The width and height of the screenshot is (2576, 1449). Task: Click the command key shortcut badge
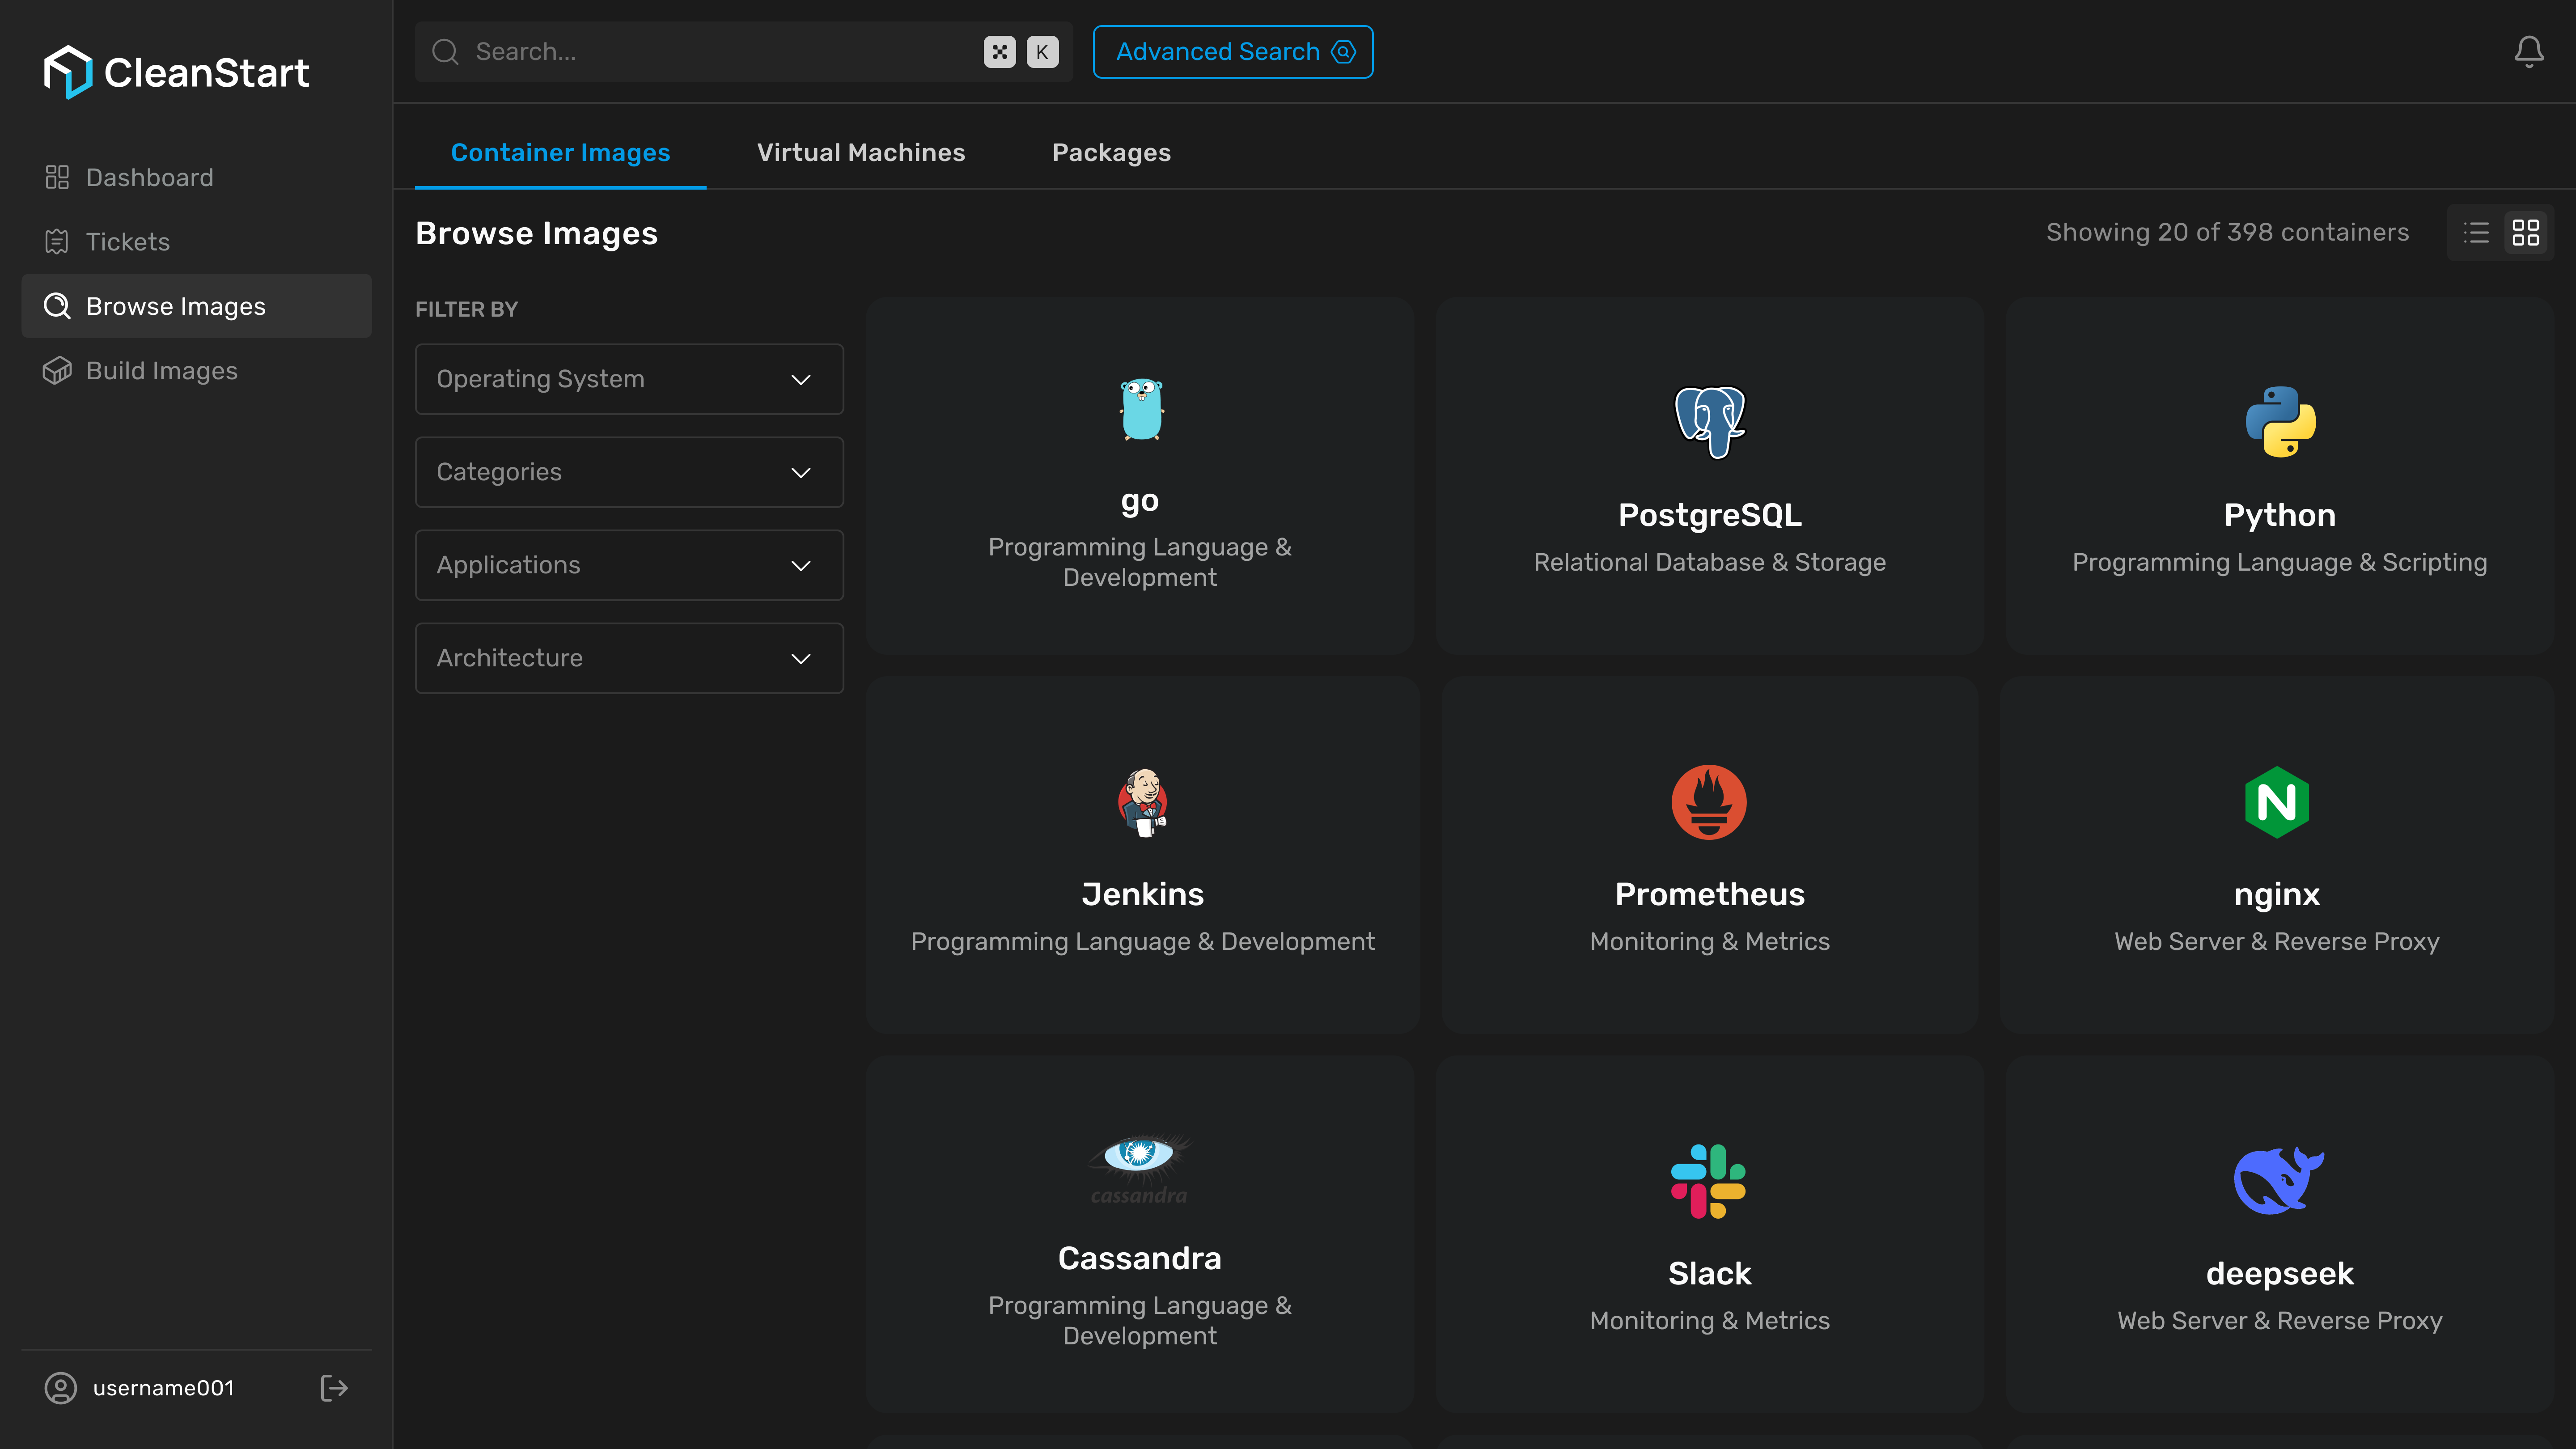pyautogui.click(x=999, y=52)
